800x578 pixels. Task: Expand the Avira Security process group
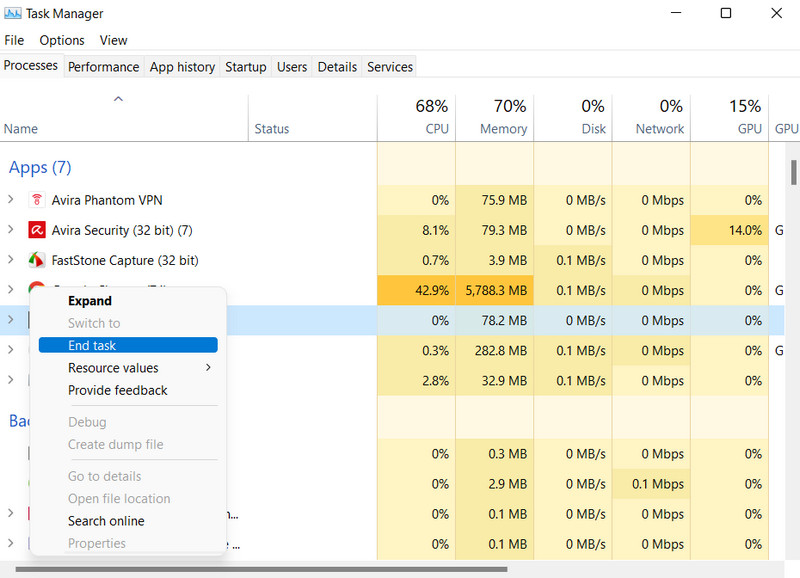11,230
